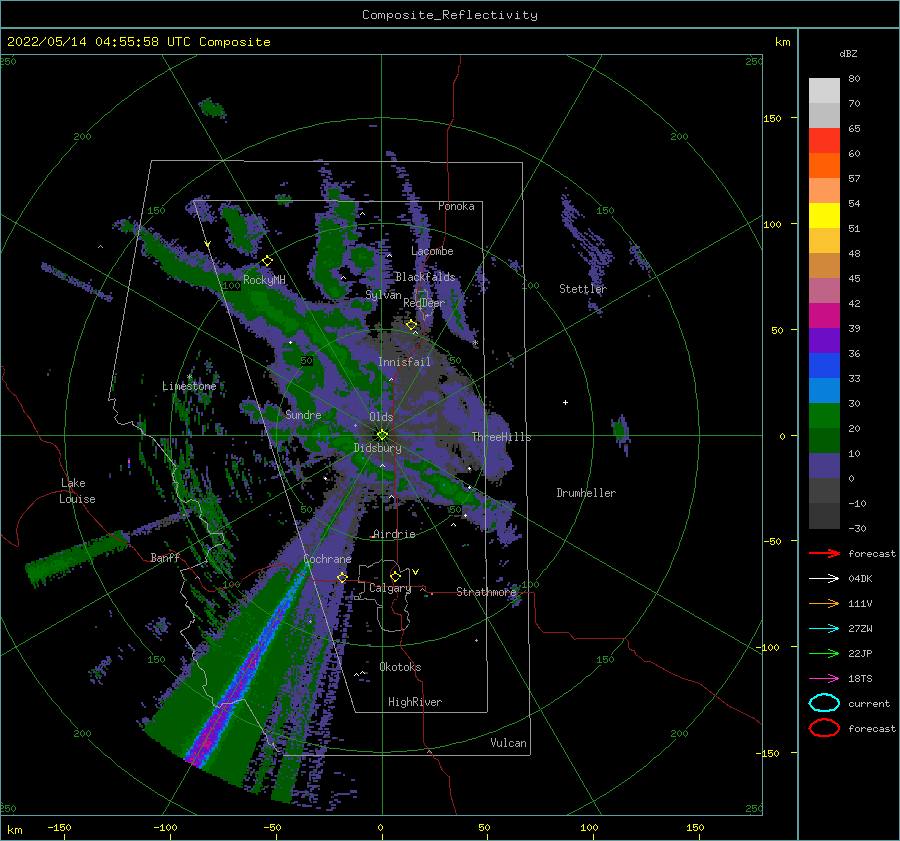900x841 pixels.
Task: Click the RedDeer city label
Action: coord(424,303)
